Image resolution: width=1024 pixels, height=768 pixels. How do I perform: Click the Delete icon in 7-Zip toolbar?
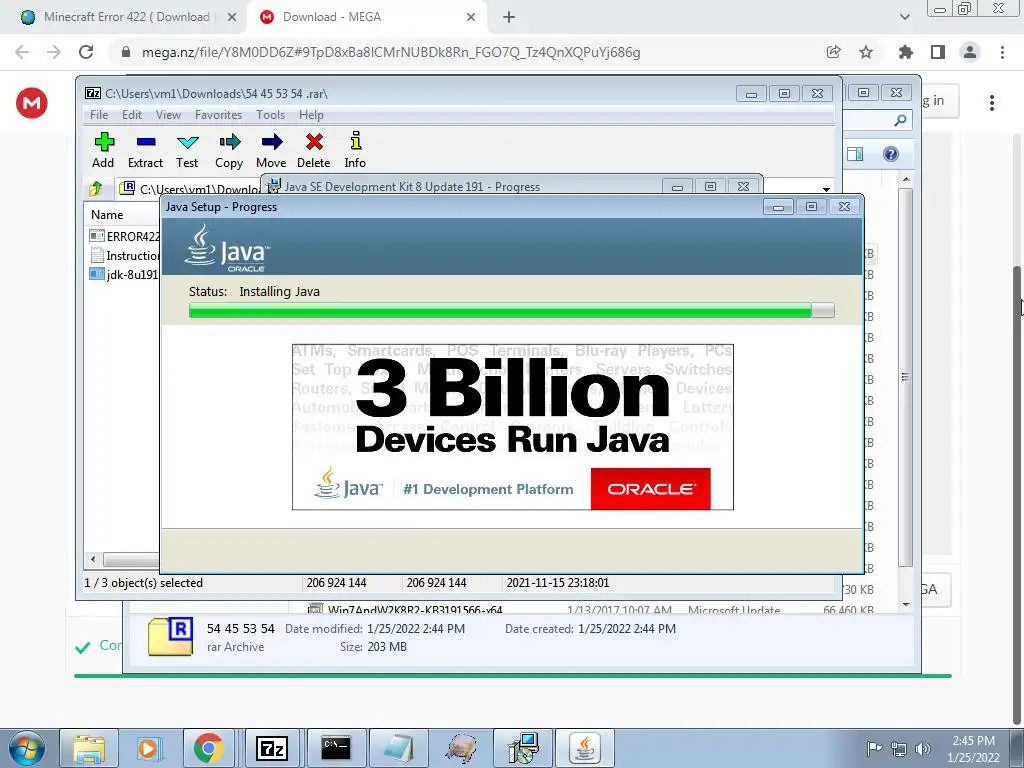pos(313,150)
